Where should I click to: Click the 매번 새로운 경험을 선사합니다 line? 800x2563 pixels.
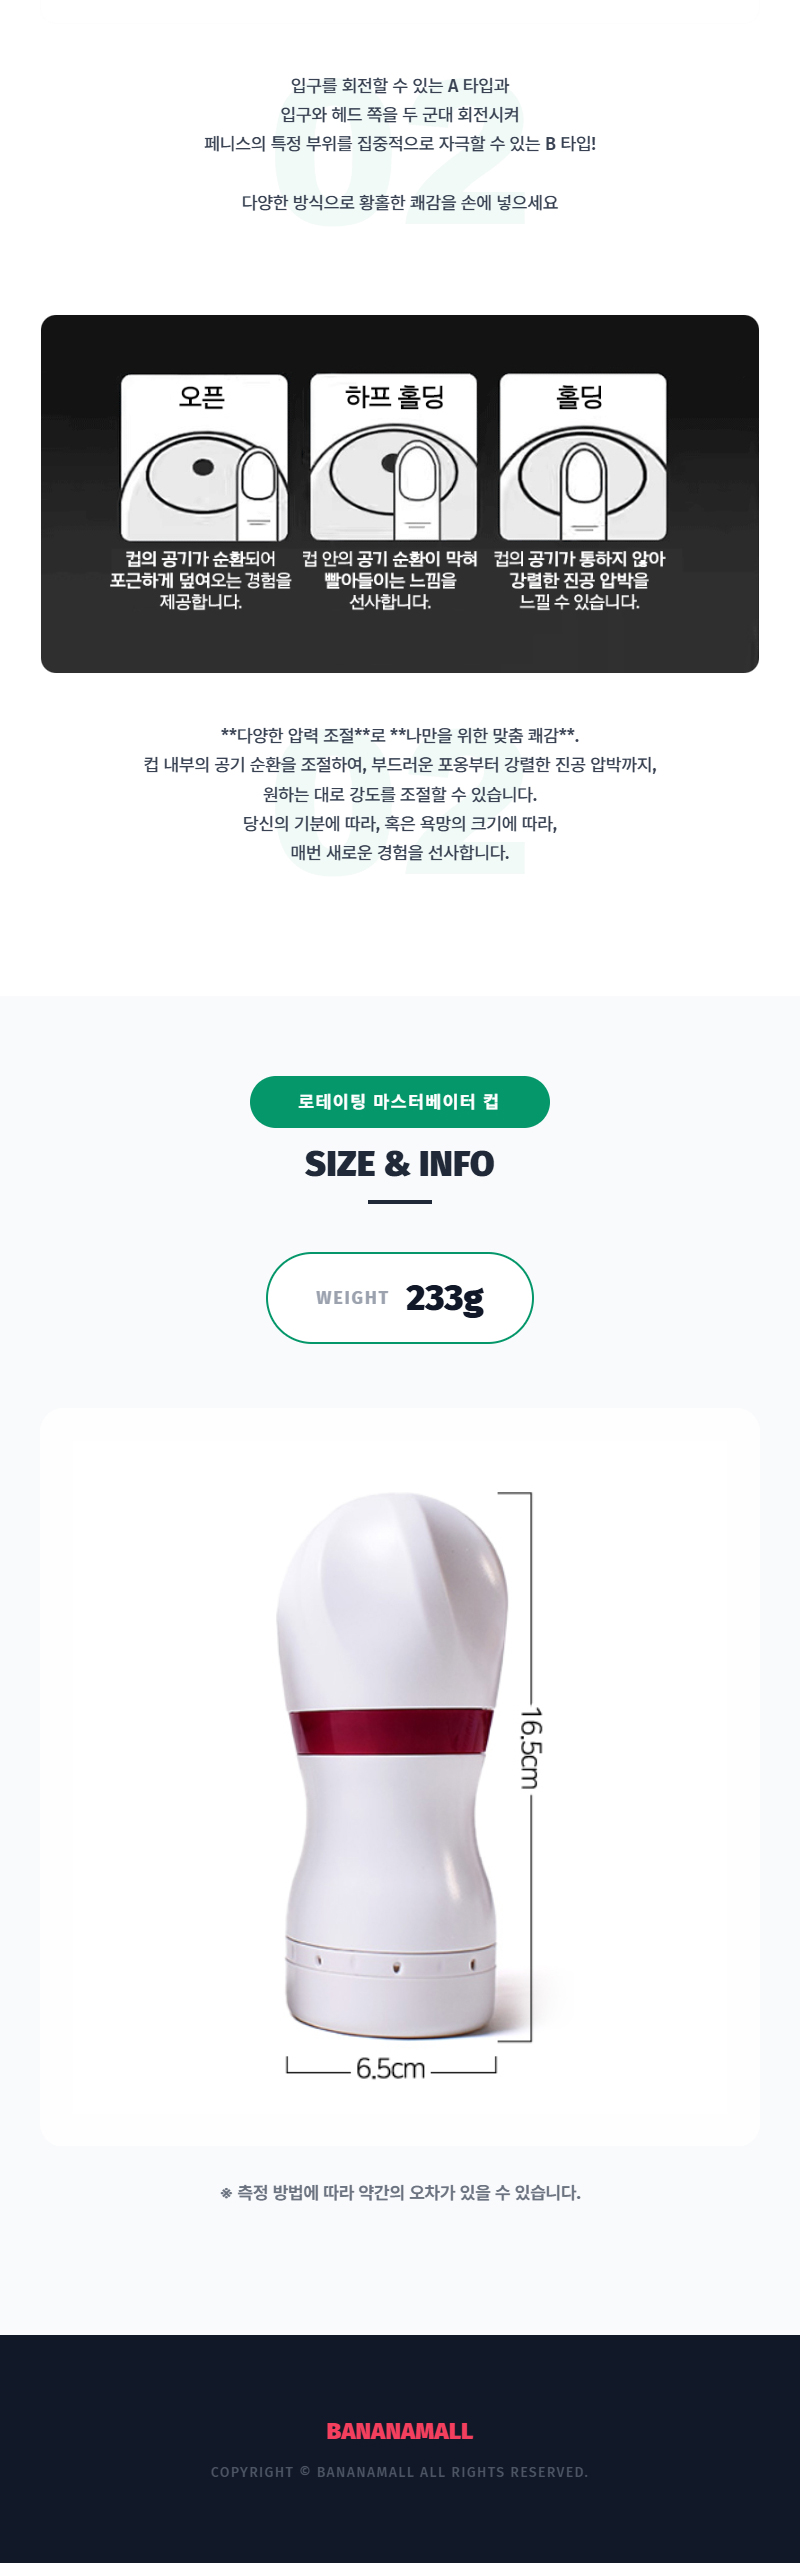(x=400, y=853)
